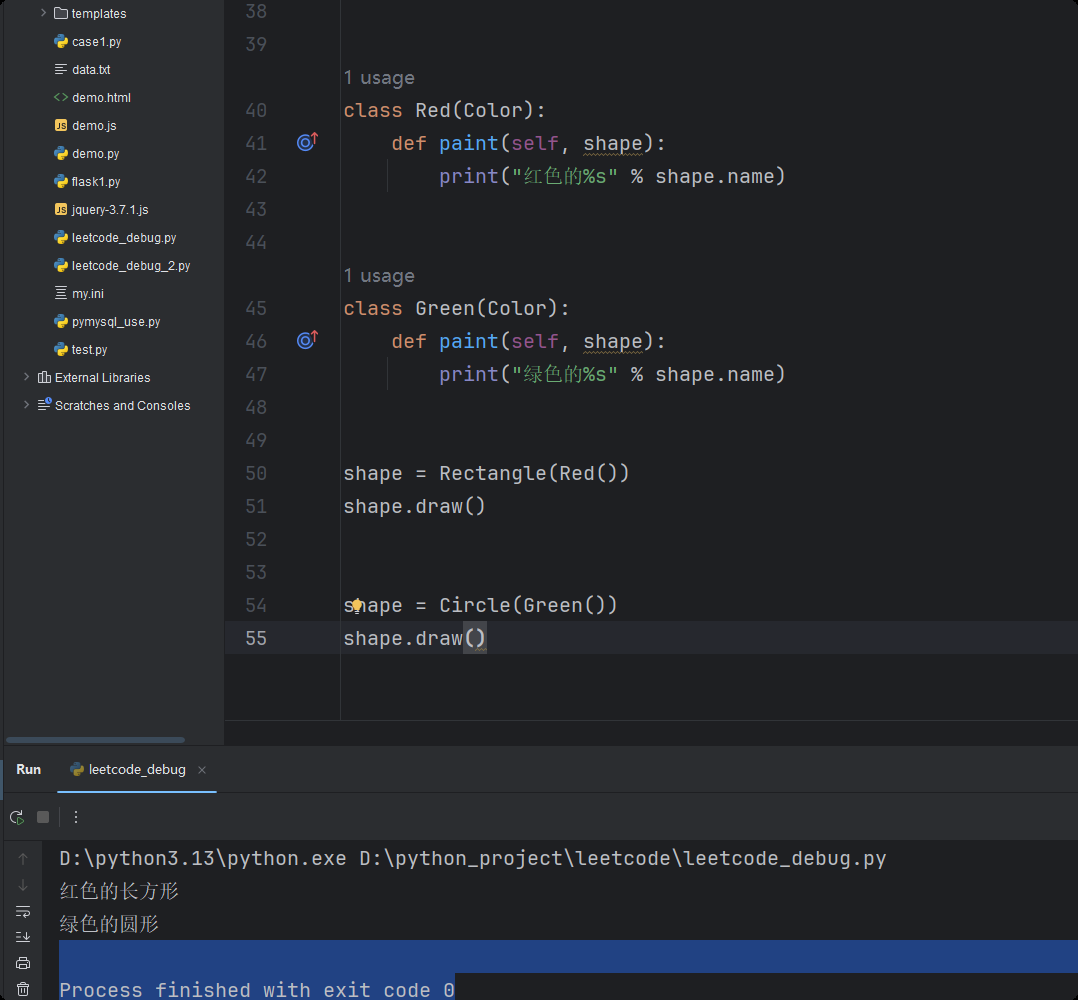Click 'class Red(Color):' on line 40
This screenshot has width=1078, height=1000.
click(x=445, y=110)
